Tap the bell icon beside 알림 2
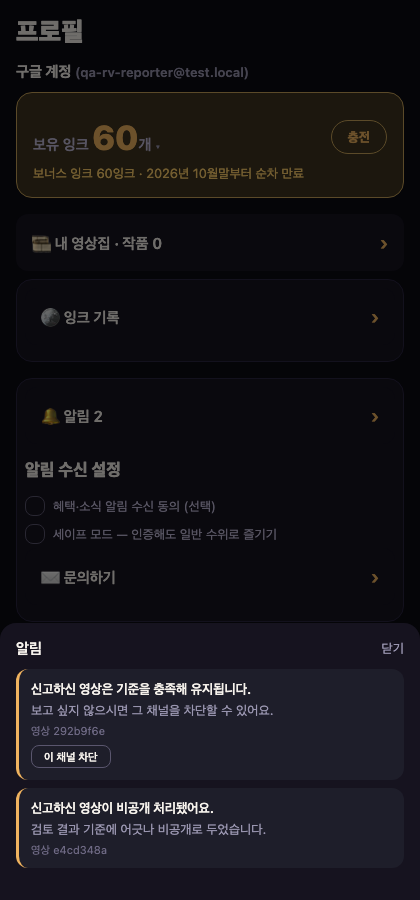The width and height of the screenshot is (420, 900). [x=50, y=417]
